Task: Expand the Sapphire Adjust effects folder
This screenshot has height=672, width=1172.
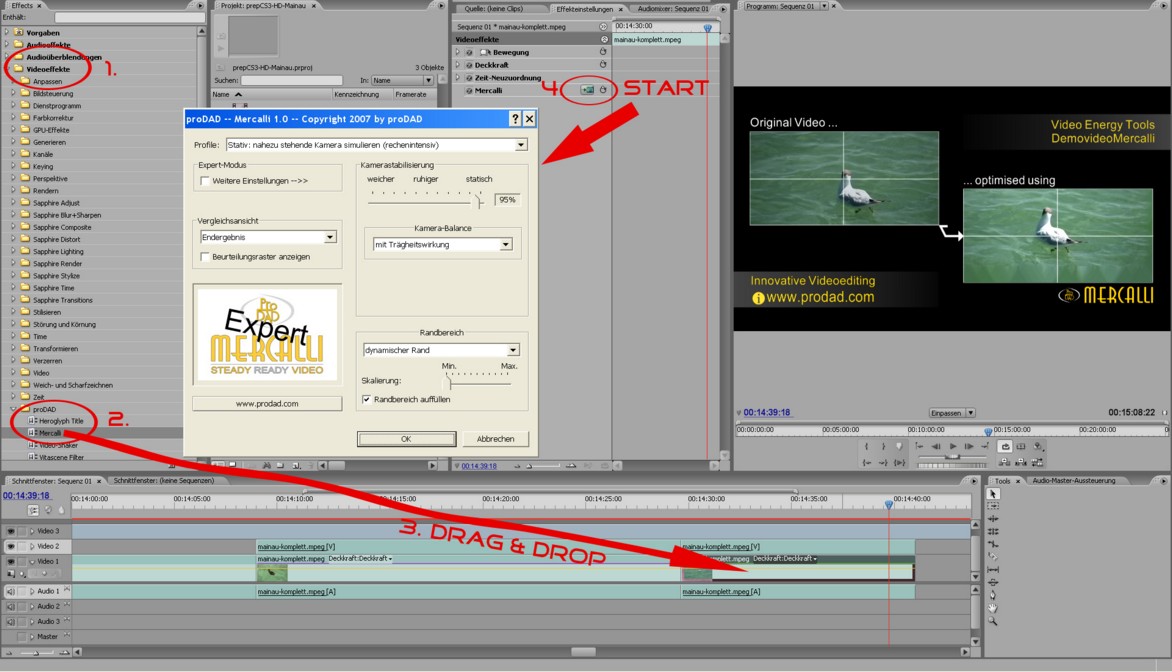Action: (13, 203)
